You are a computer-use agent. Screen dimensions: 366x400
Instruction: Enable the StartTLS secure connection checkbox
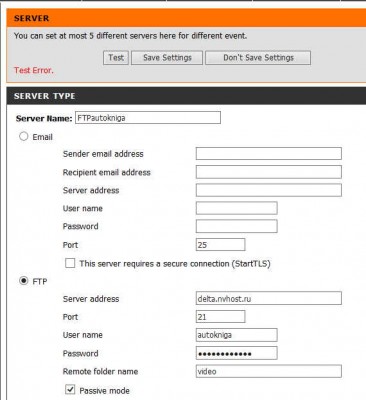click(70, 263)
